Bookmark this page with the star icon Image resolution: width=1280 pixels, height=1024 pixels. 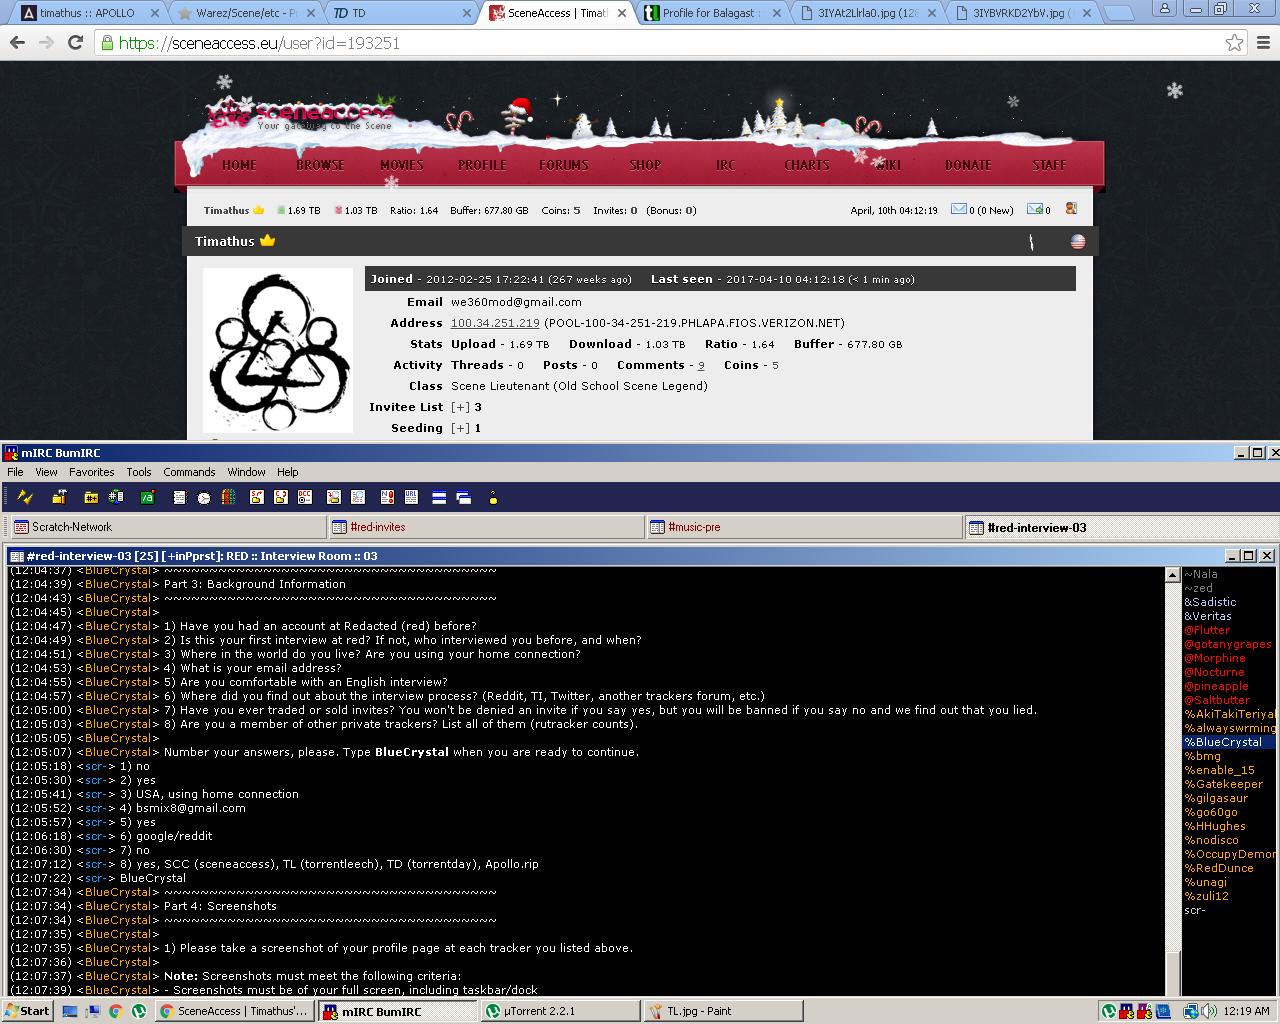[x=1234, y=43]
